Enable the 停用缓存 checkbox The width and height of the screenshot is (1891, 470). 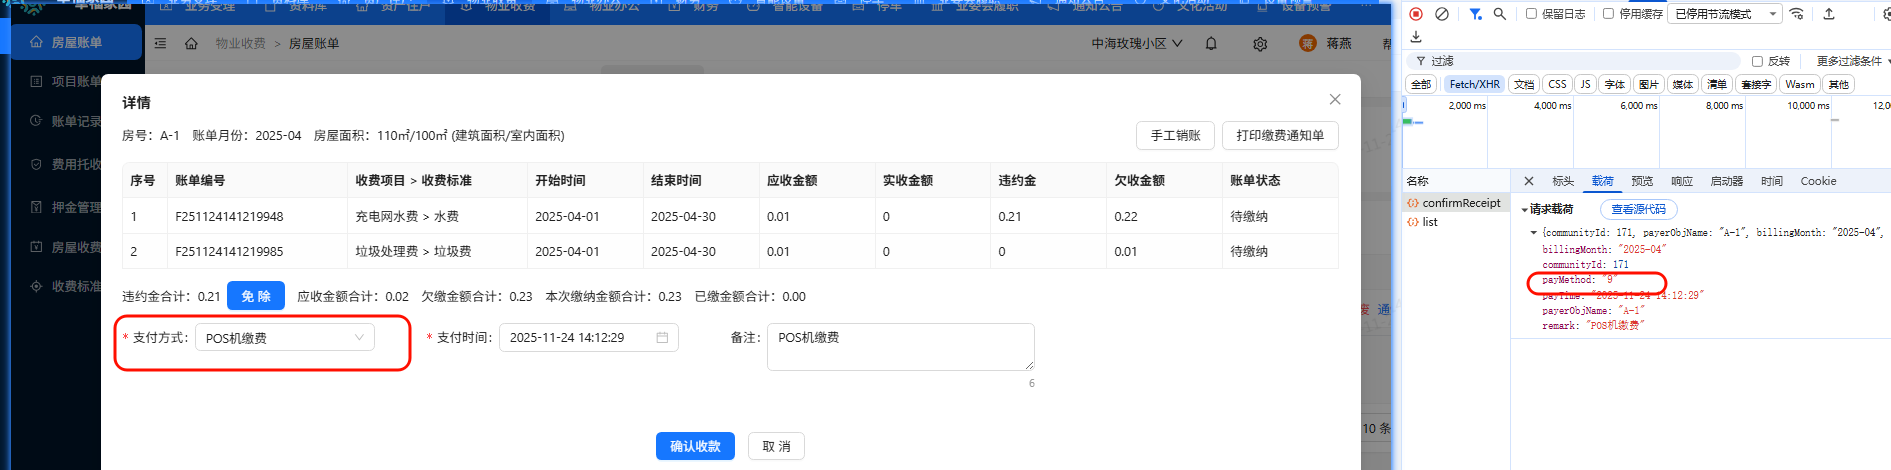[x=1608, y=14]
